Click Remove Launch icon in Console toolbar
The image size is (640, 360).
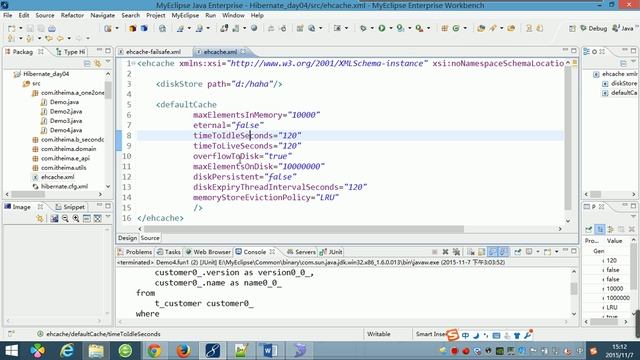(445, 252)
